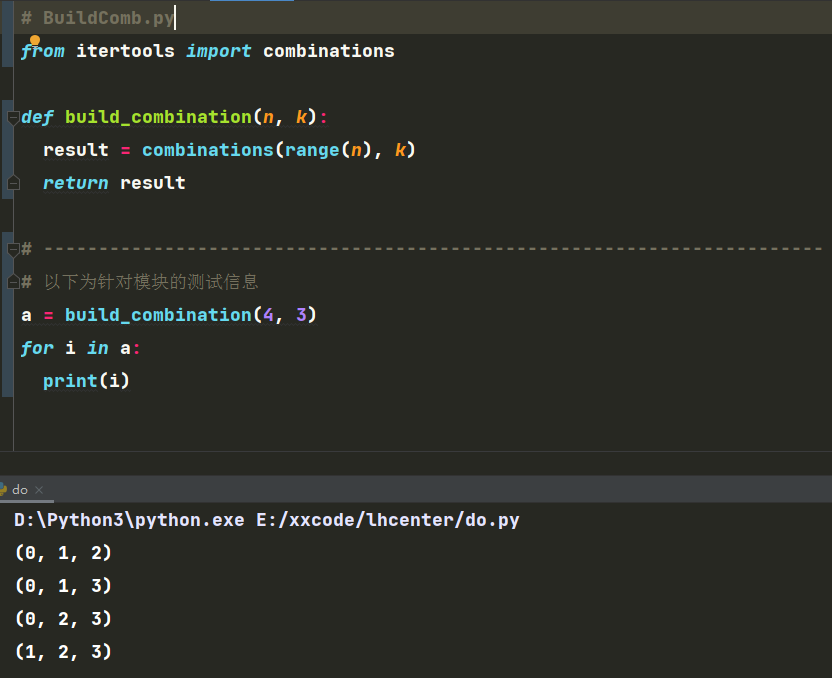Screen dimensions: 832x678
Task: Click the 'result' variable in assignment line
Action: (x=75, y=150)
